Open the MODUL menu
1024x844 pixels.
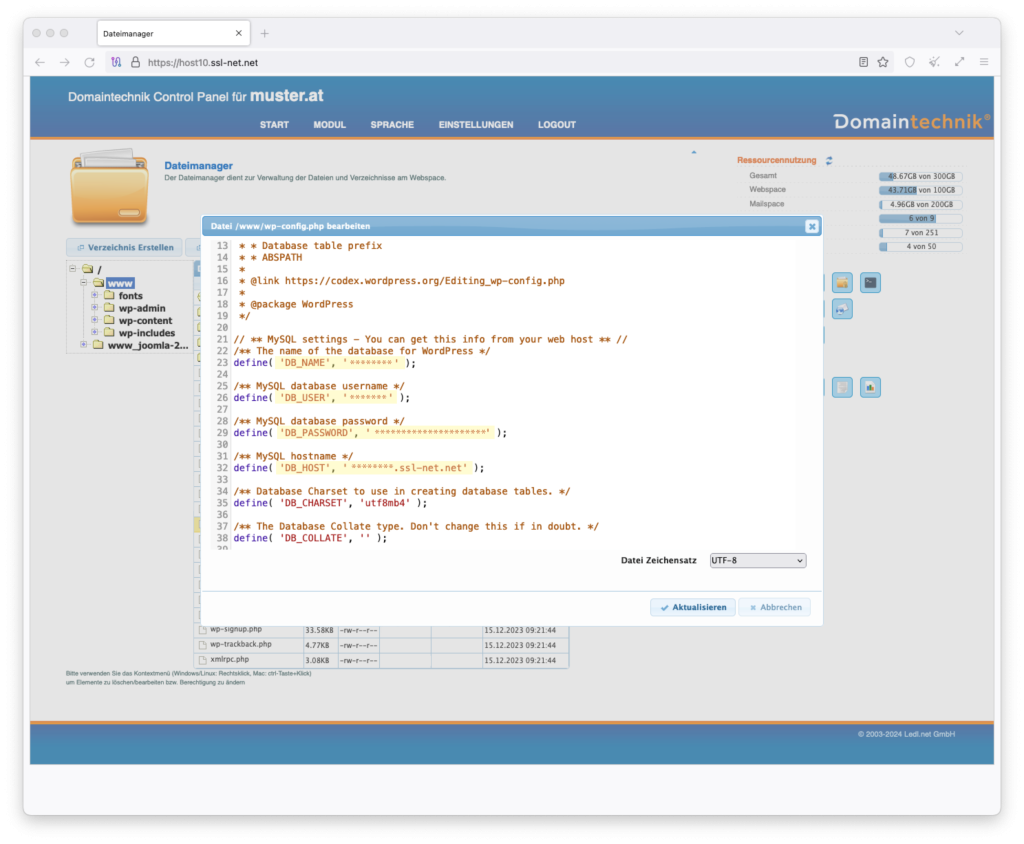point(329,125)
